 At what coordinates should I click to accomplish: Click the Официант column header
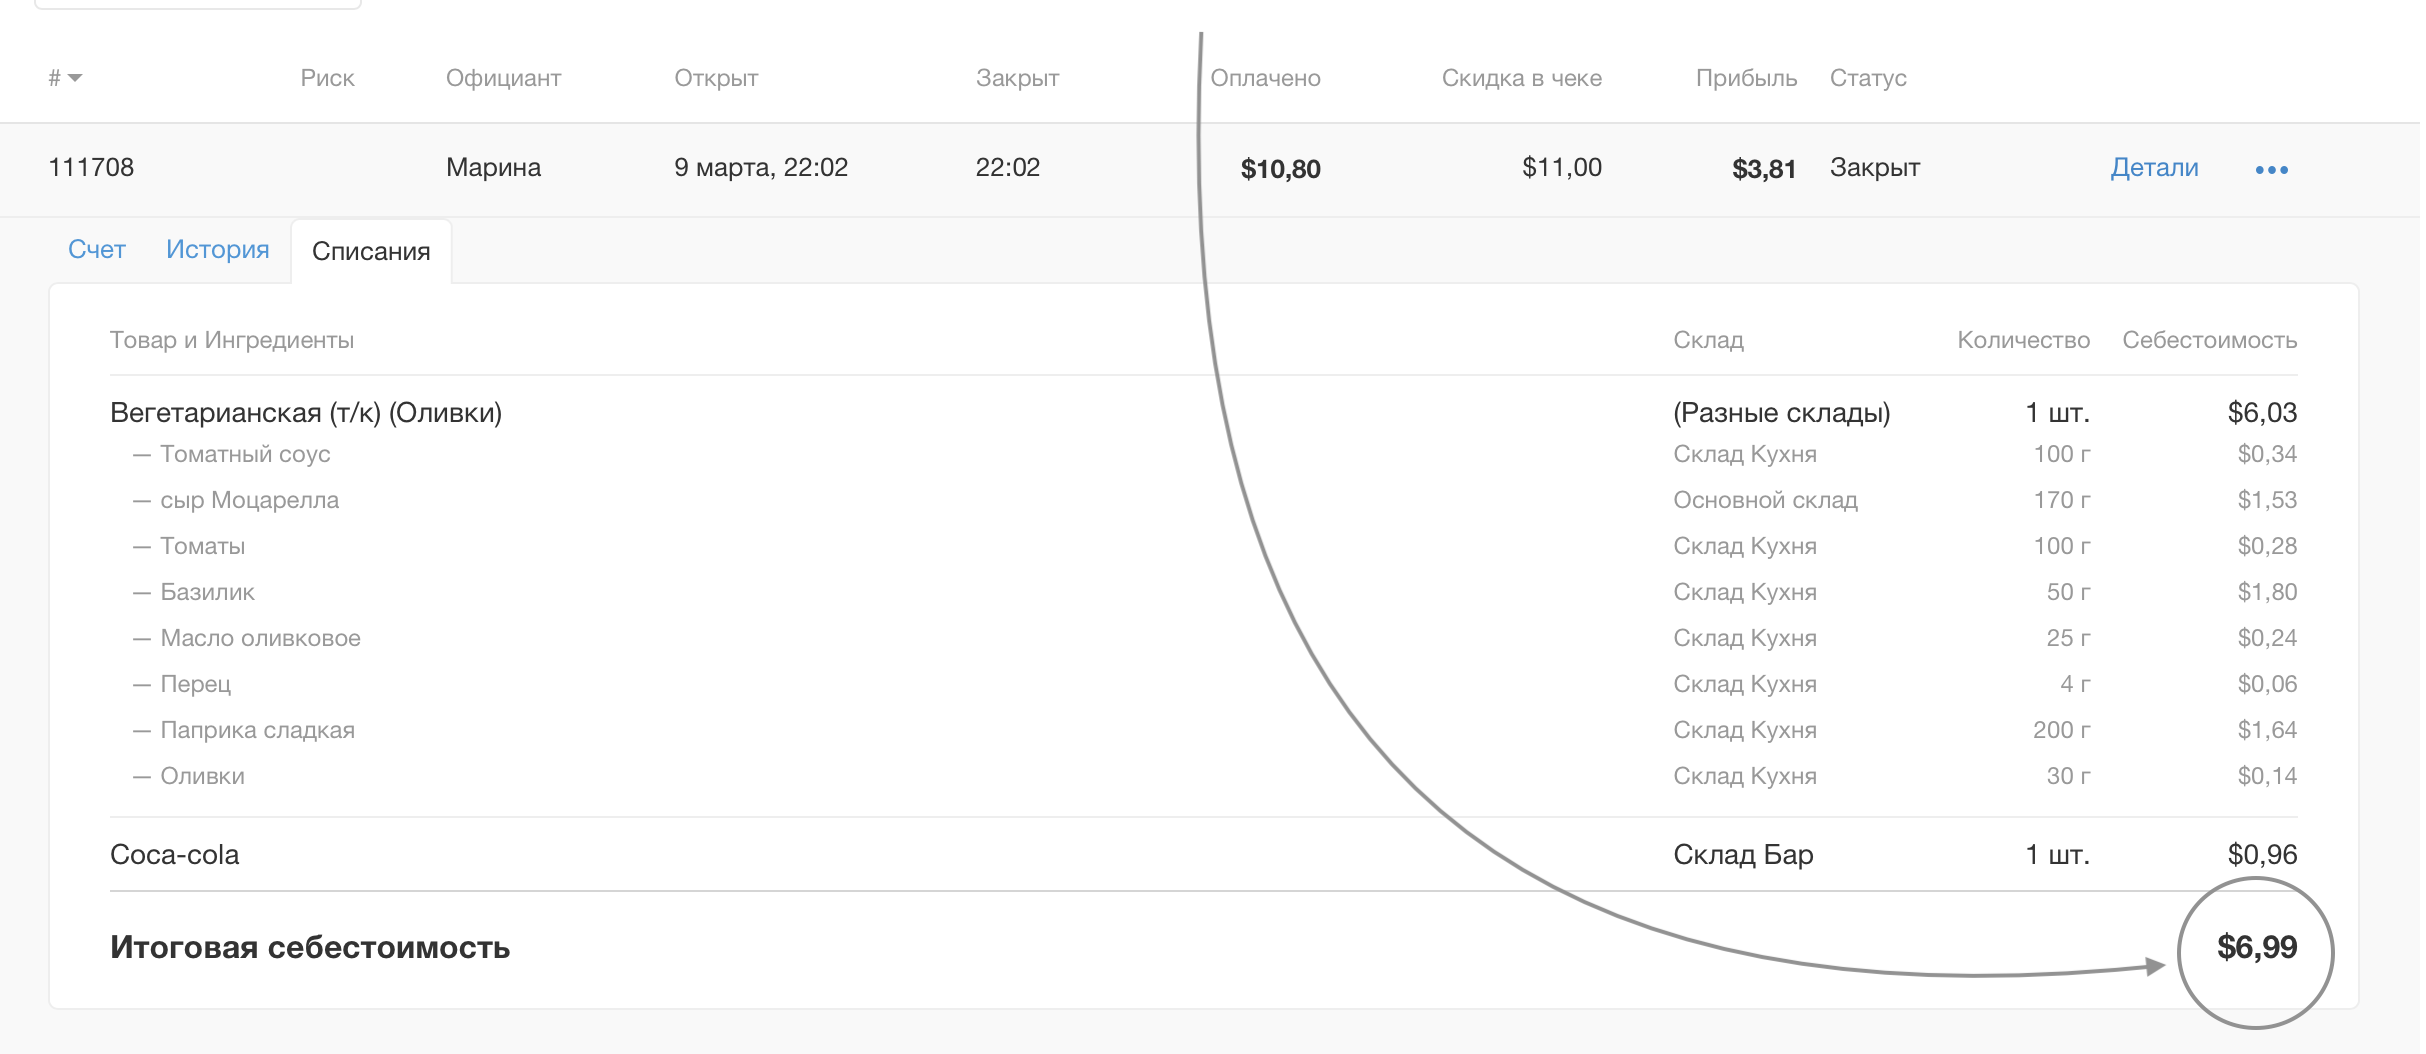point(503,78)
